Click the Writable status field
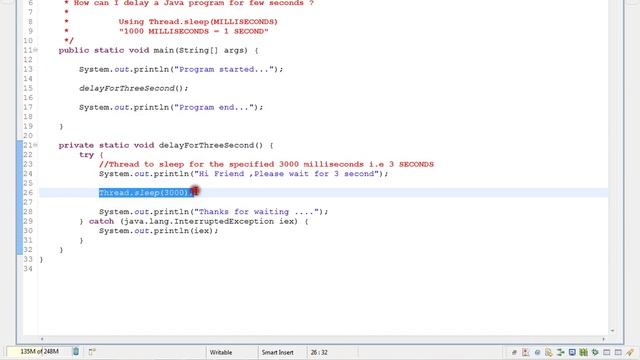The image size is (640, 360). click(x=221, y=352)
